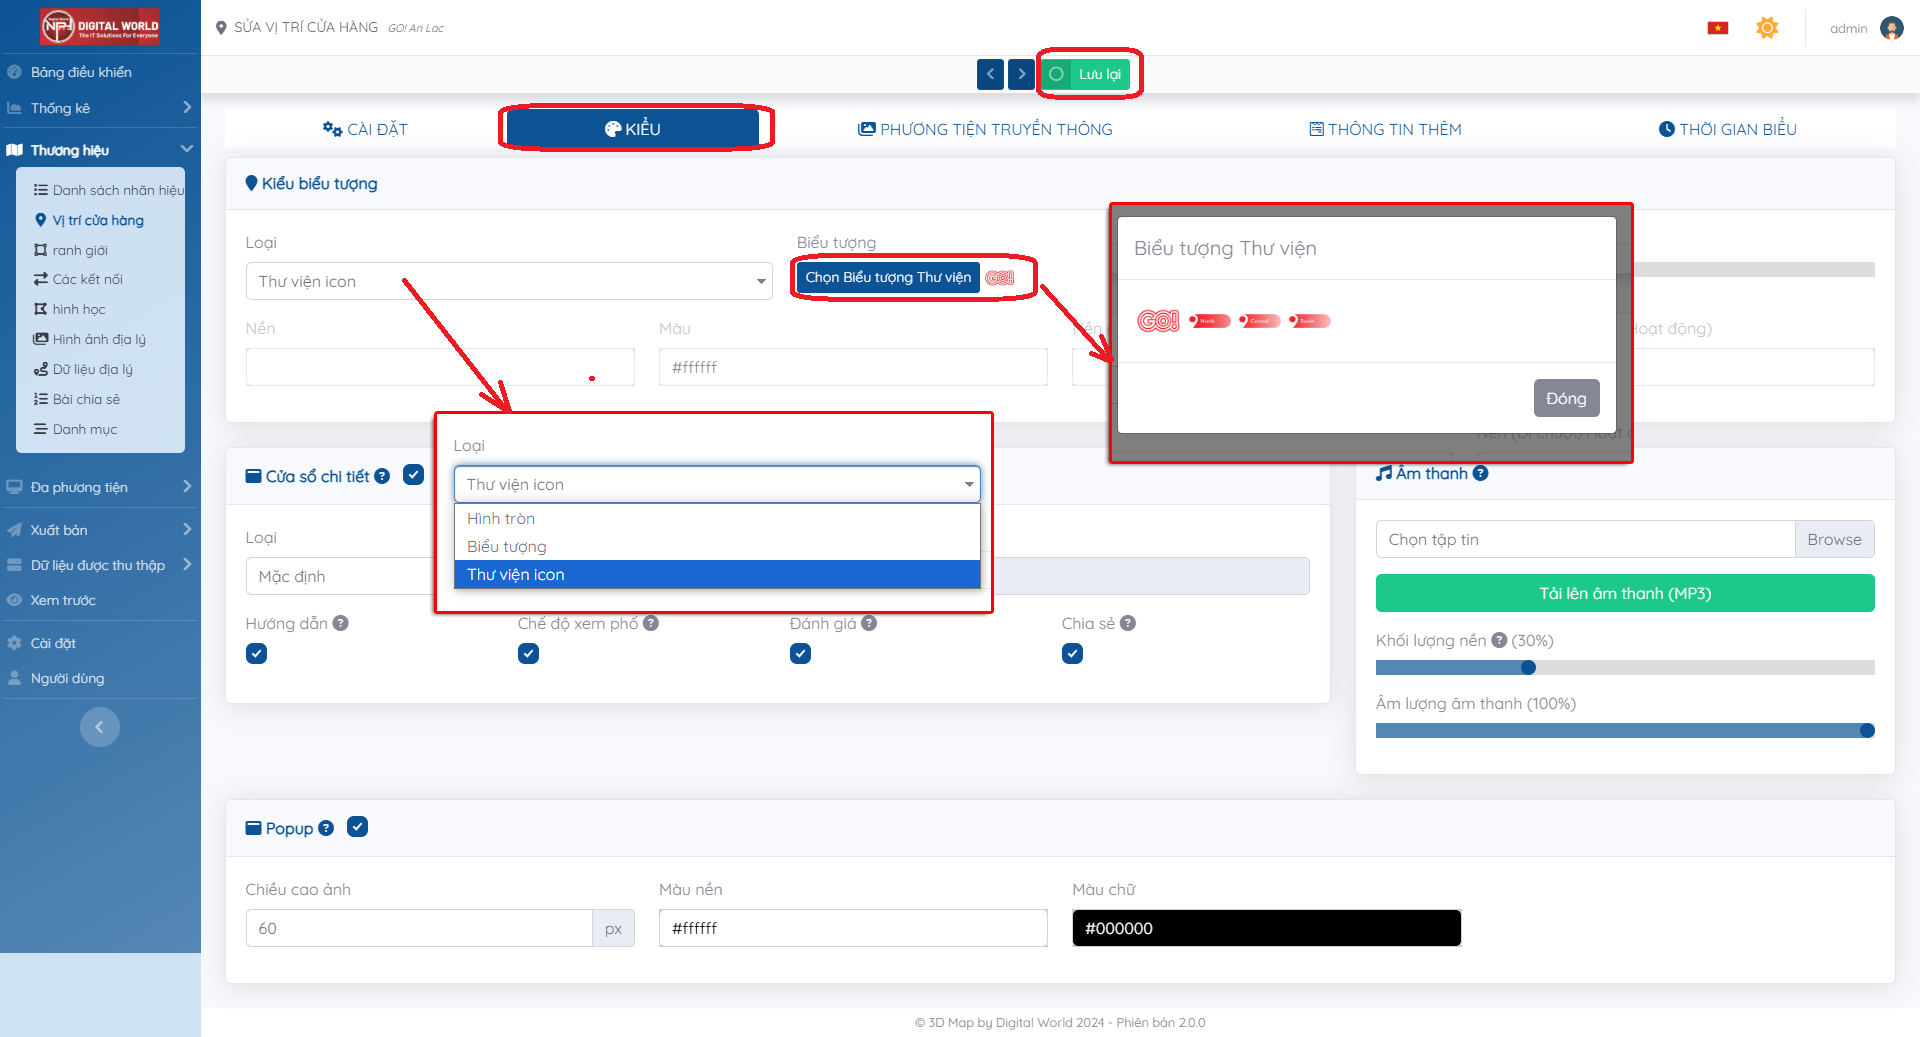Click Tải lên âm thanh (MP3) button
Screen dimensions: 1920x1037
coord(1624,593)
